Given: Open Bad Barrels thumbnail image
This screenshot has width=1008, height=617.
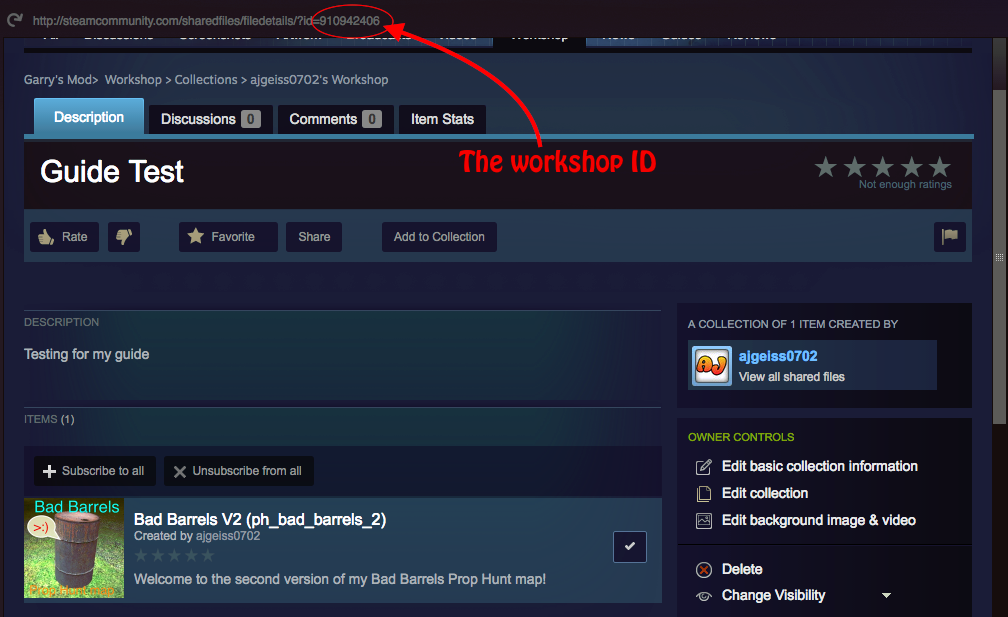Looking at the screenshot, I should coord(74,548).
